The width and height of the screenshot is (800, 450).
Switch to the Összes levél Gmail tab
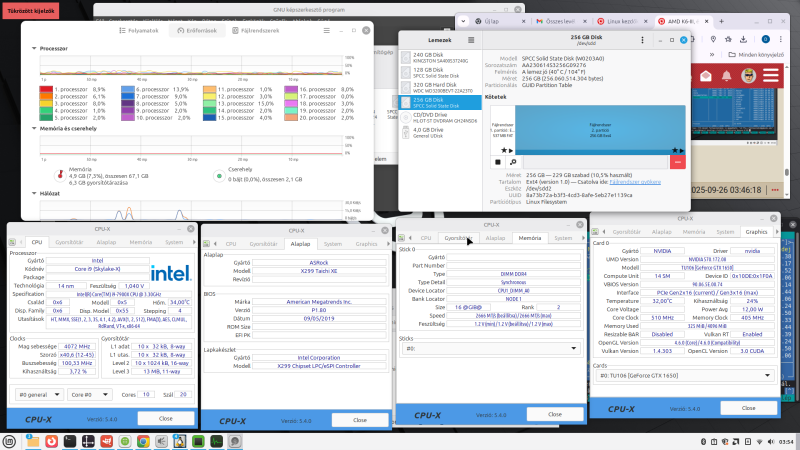point(561,21)
